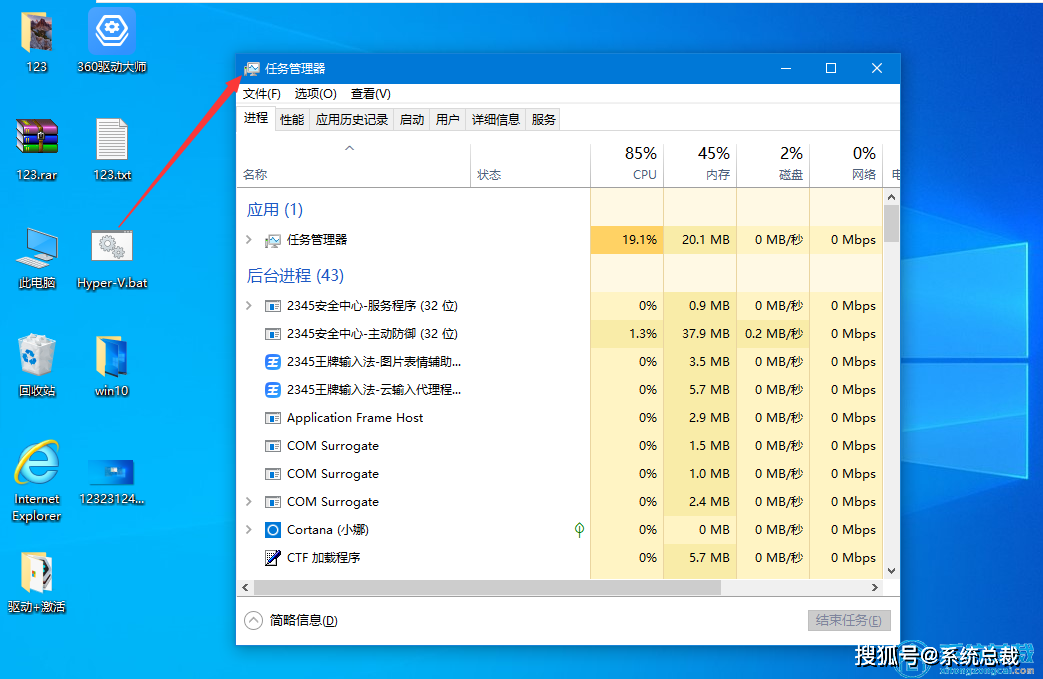1043x679 pixels.
Task: Select the Application Frame Host process icon
Action: (272, 417)
